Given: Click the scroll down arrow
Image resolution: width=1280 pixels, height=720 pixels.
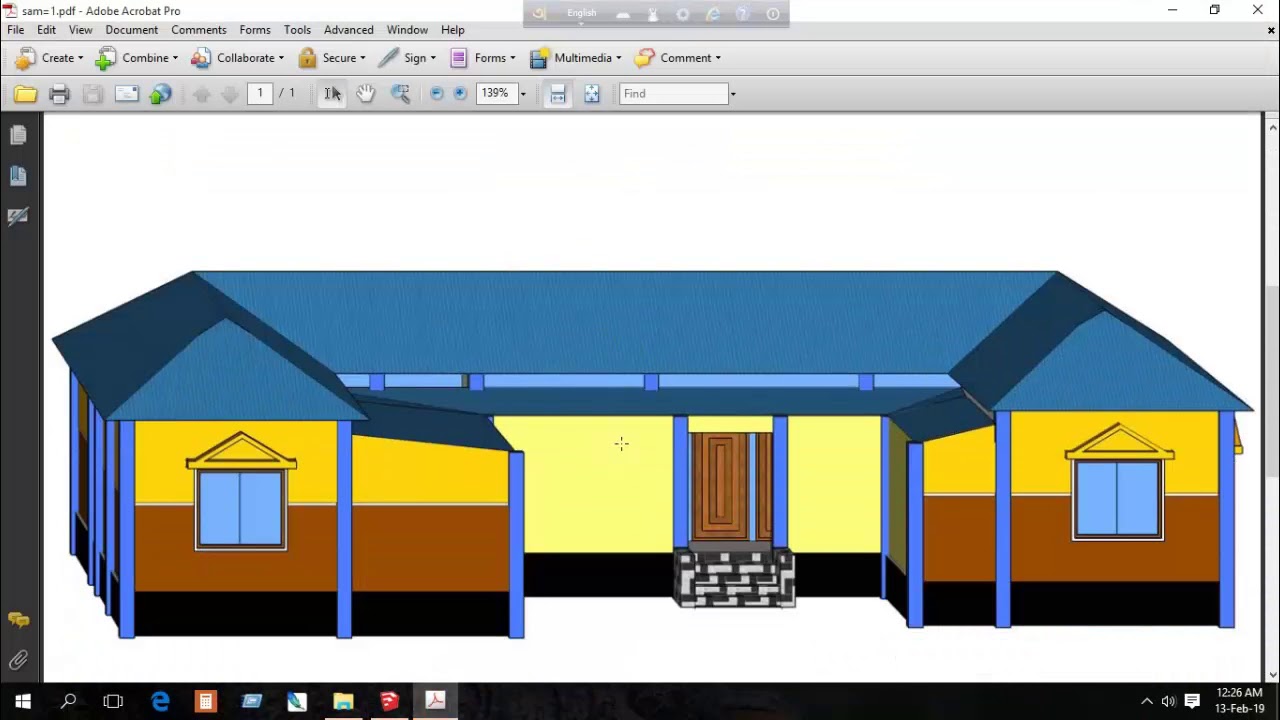Looking at the screenshot, I should point(1272,674).
